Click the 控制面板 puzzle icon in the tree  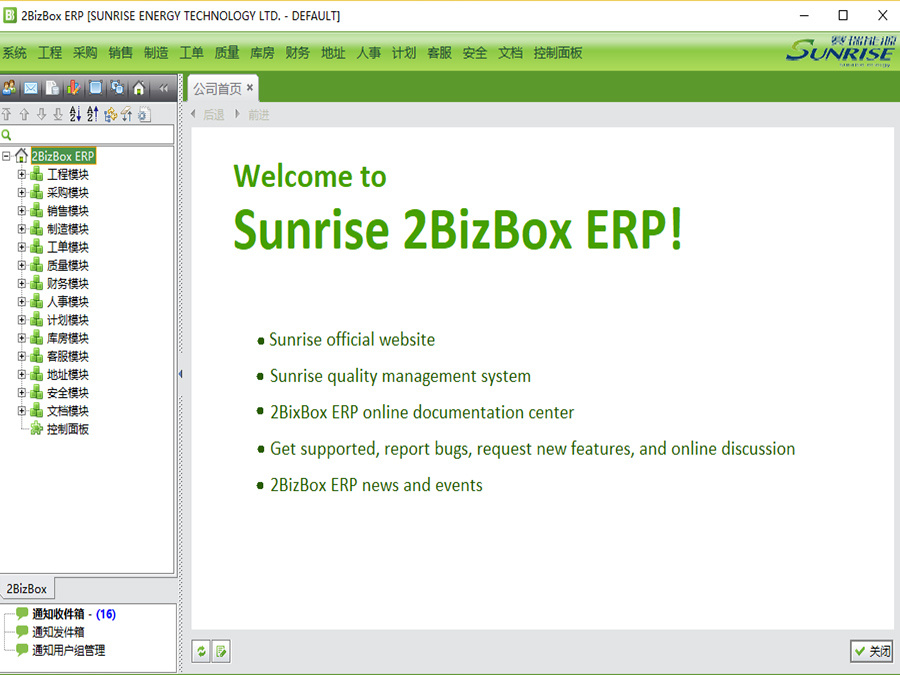point(37,429)
